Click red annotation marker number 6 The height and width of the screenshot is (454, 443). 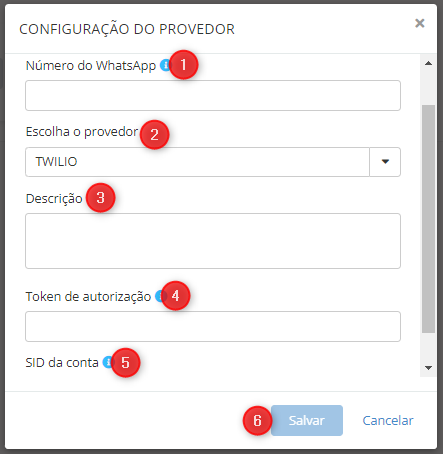pyautogui.click(x=257, y=421)
